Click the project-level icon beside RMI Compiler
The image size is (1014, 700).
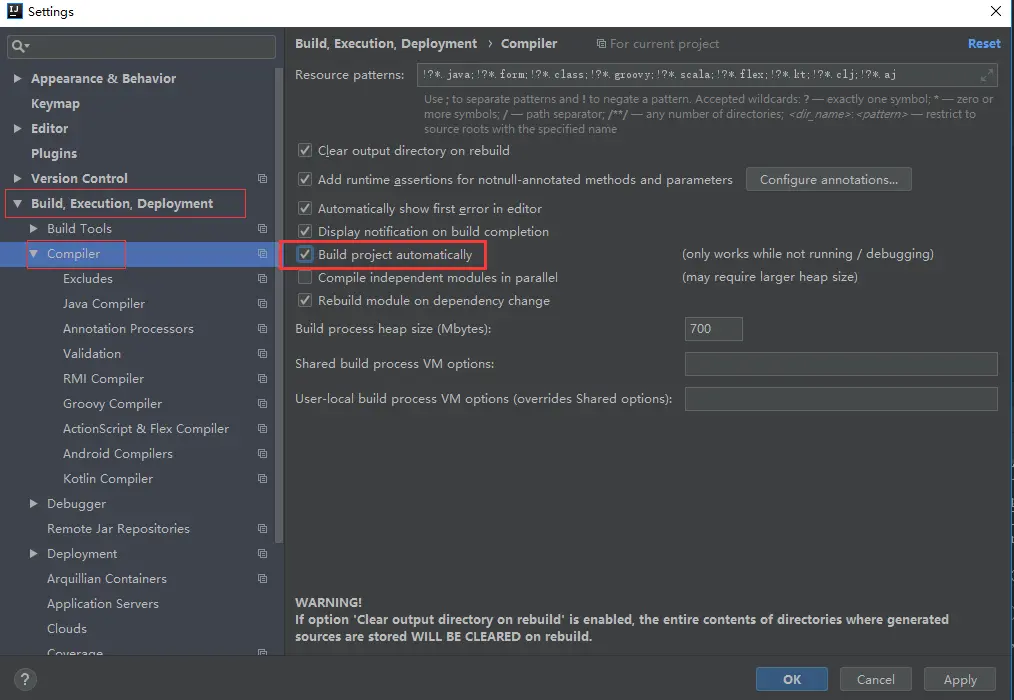pos(263,378)
